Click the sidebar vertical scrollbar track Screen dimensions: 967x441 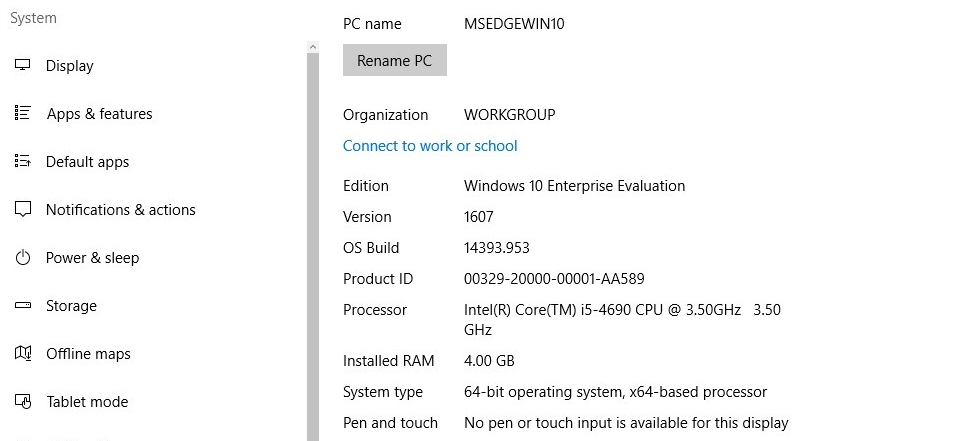pos(313,247)
